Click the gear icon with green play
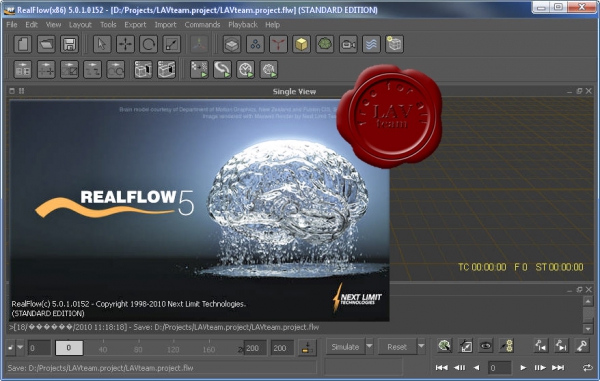The width and height of the screenshot is (600, 381). click(269, 70)
